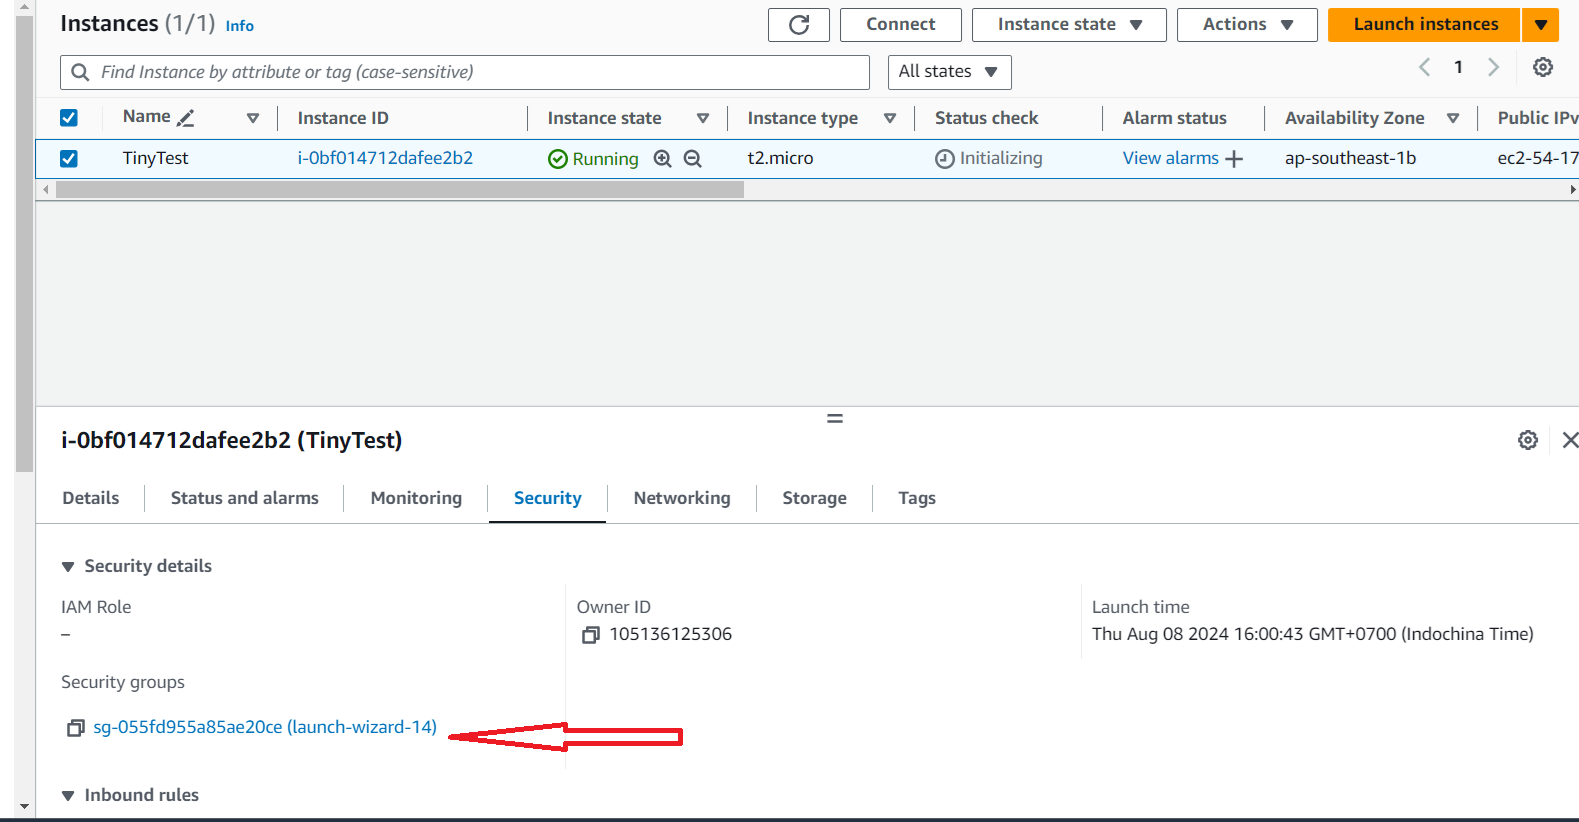Add alarm using the plus icon

(x=1234, y=159)
